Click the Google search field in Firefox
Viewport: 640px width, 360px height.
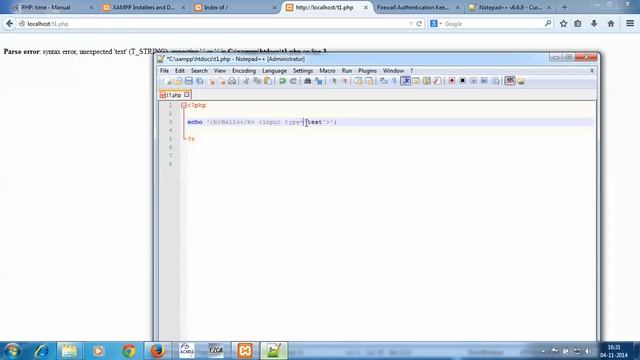tap(493, 24)
